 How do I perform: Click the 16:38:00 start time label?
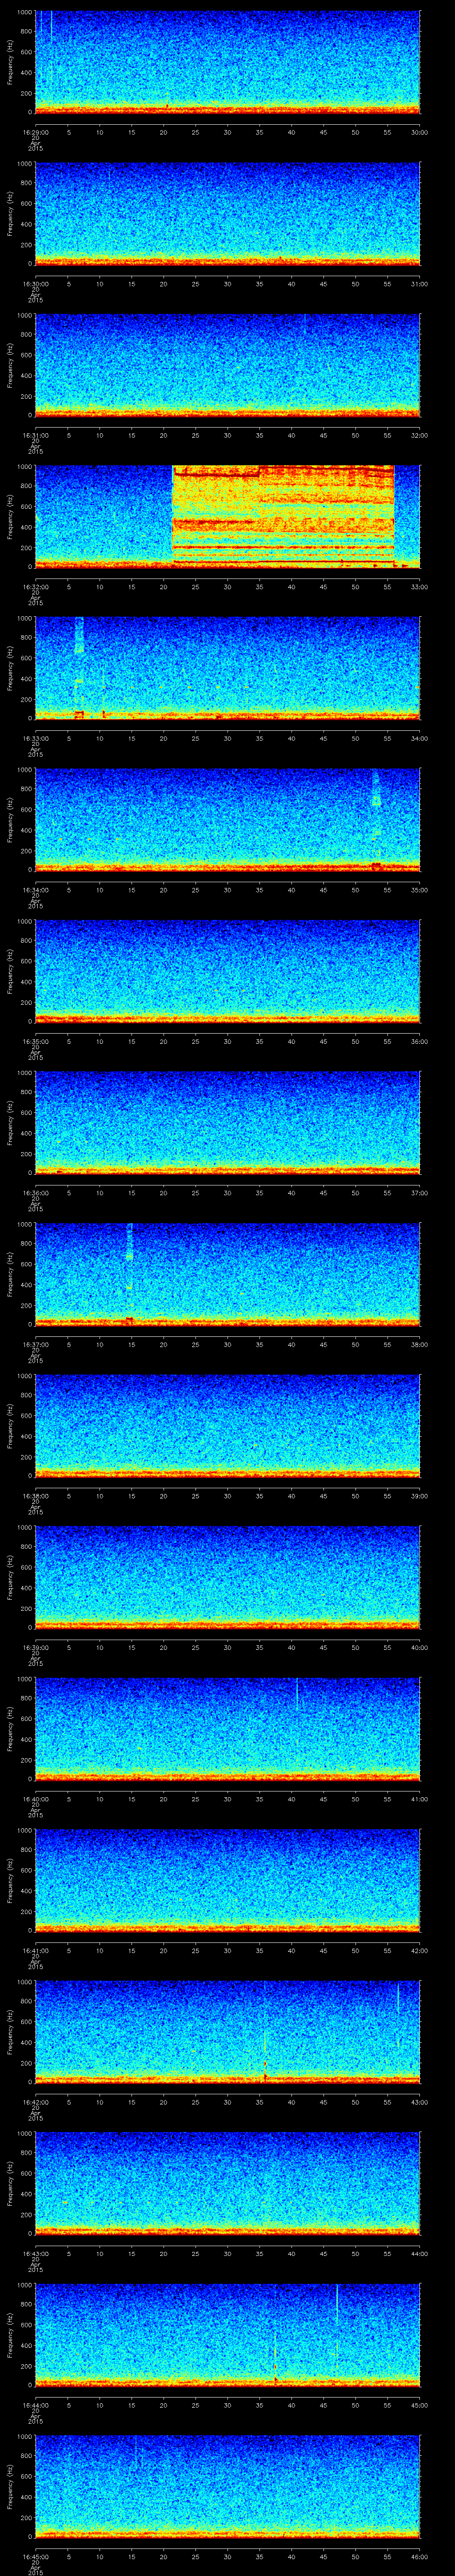tap(35, 1495)
